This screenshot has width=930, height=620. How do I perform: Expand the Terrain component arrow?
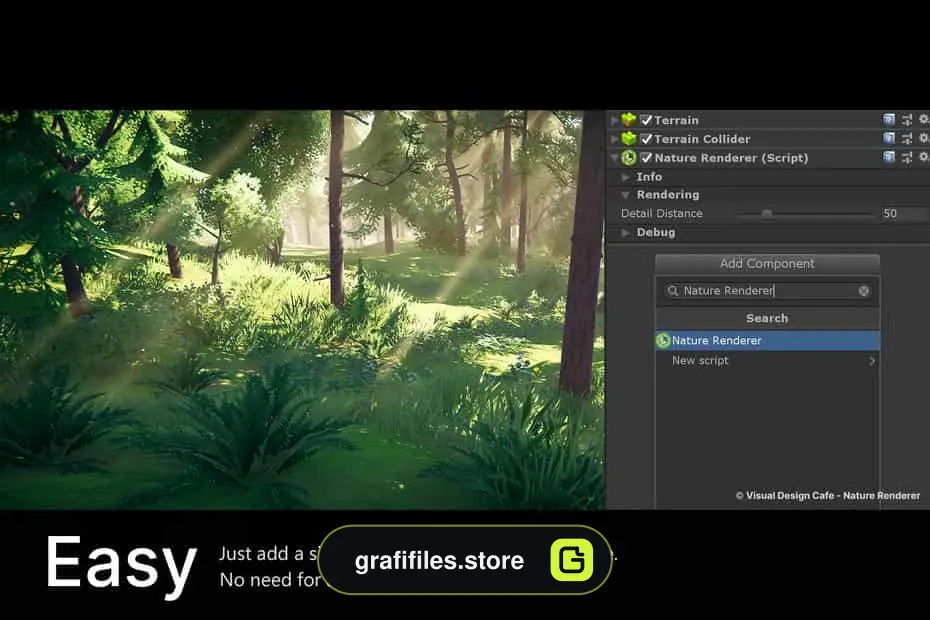pos(614,120)
